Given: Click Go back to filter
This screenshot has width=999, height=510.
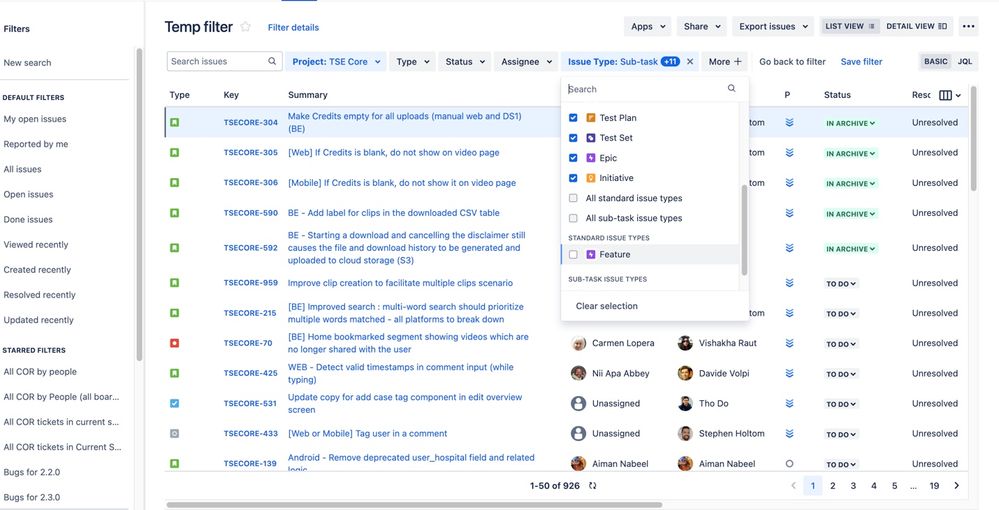Looking at the screenshot, I should (x=792, y=62).
